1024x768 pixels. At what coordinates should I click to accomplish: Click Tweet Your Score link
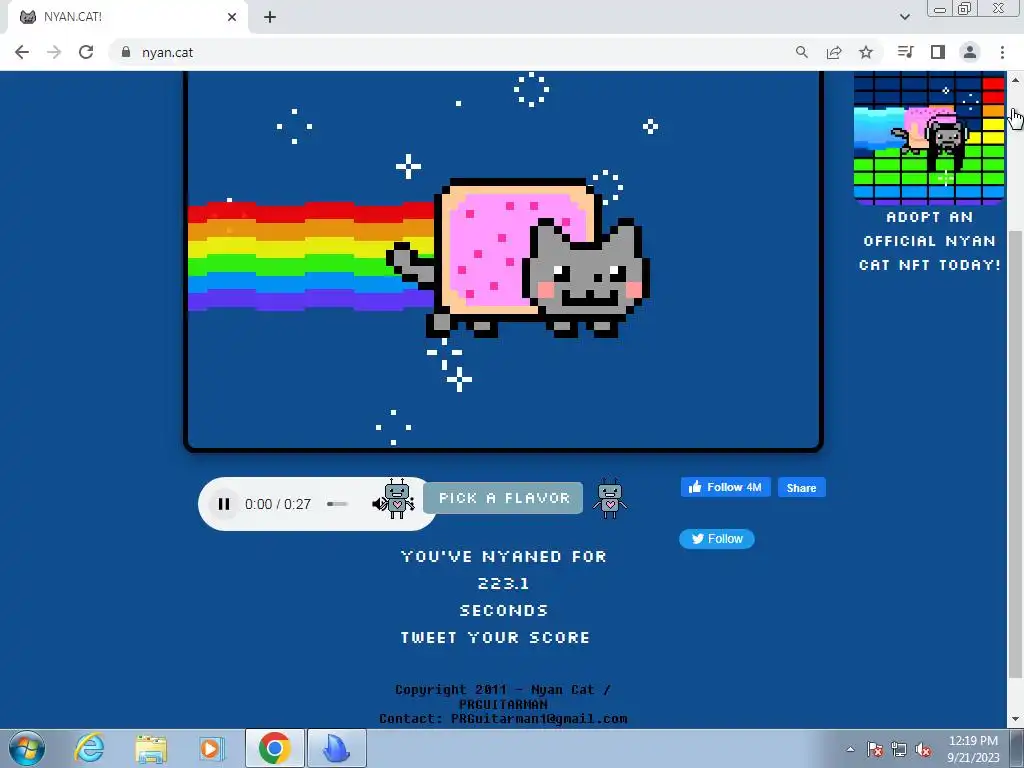[x=496, y=637]
